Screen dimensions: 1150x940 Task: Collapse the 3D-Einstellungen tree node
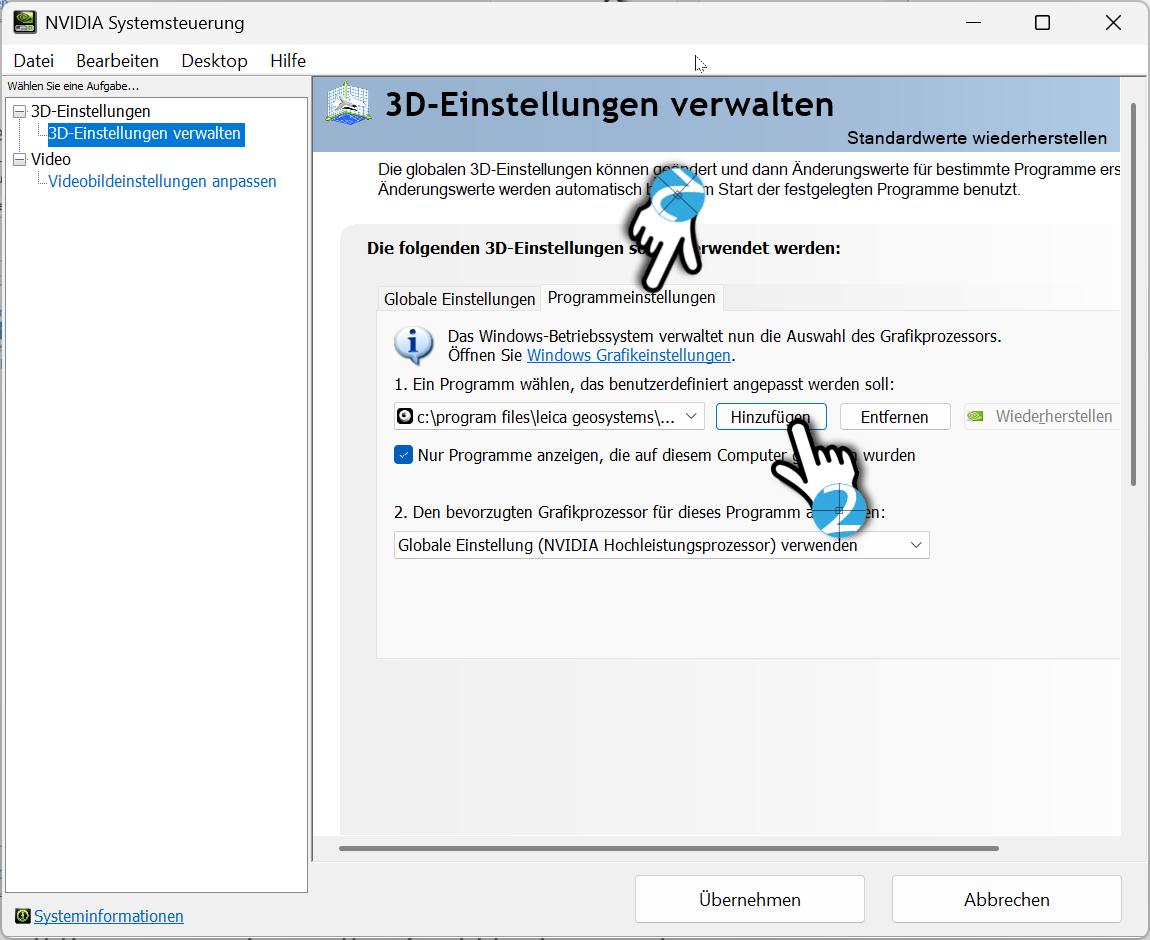click(x=20, y=111)
